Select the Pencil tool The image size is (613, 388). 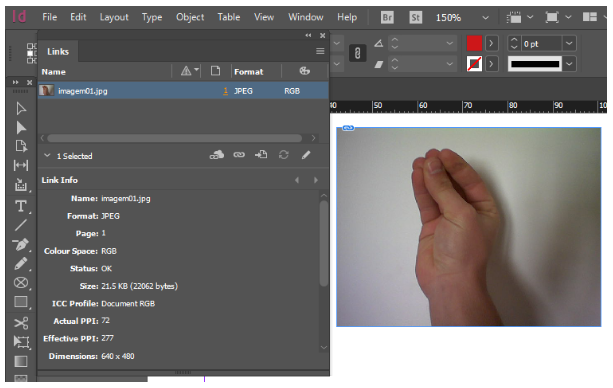[x=21, y=264]
